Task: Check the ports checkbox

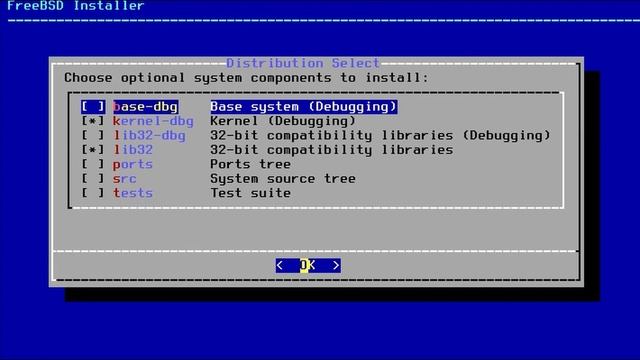Action: pos(93,164)
